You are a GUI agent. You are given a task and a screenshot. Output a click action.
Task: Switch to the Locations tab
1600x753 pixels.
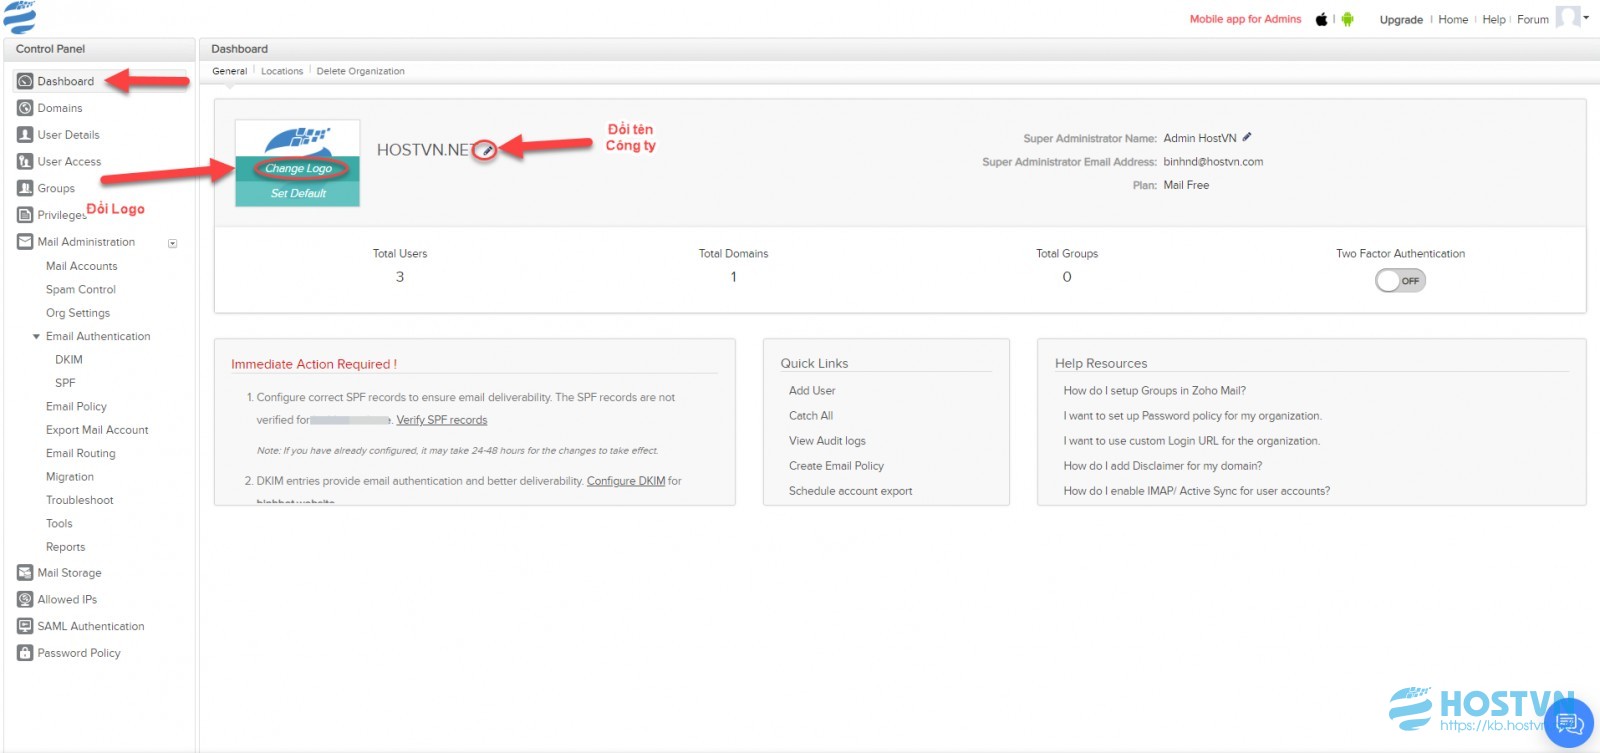[282, 71]
